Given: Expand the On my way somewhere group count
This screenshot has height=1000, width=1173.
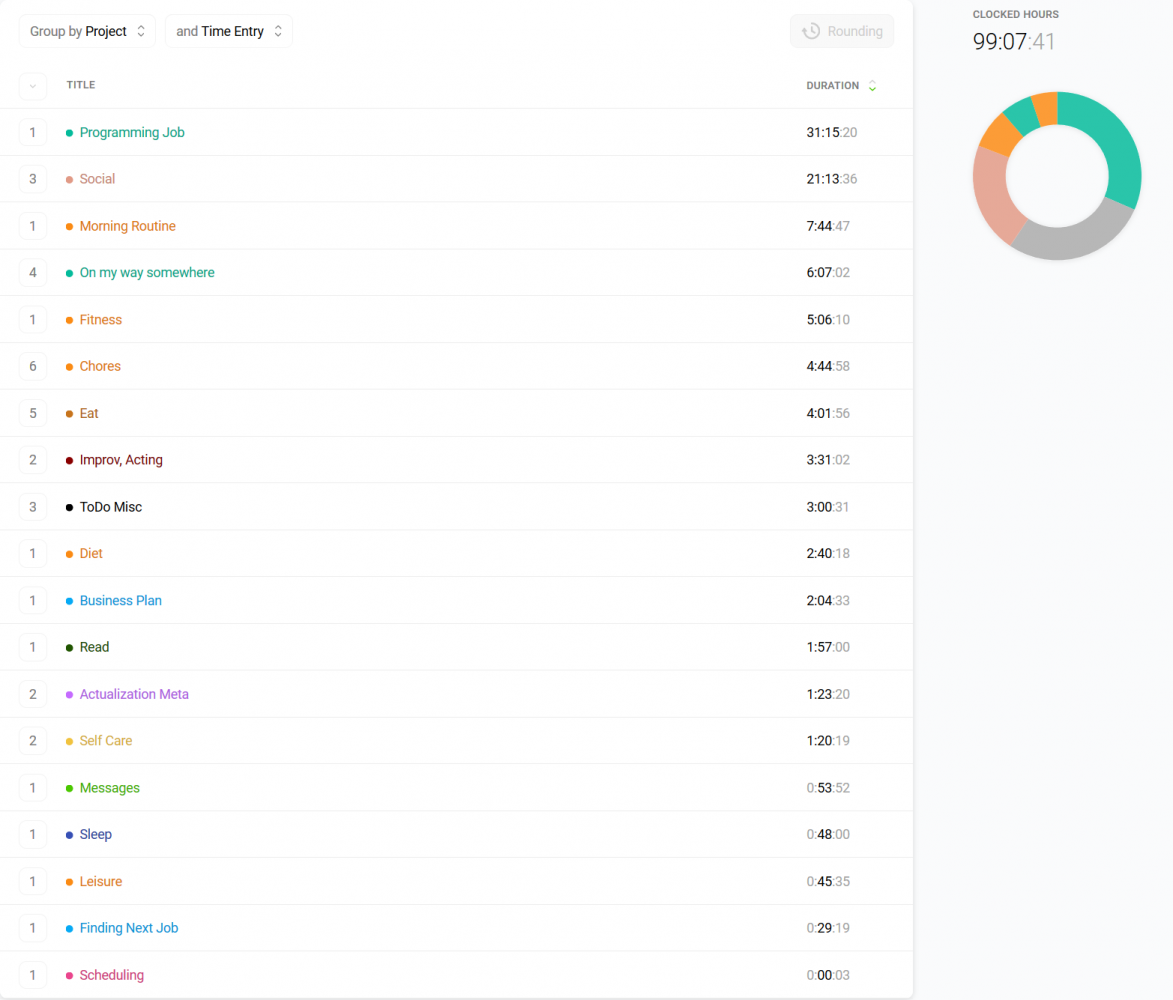Looking at the screenshot, I should (x=32, y=273).
